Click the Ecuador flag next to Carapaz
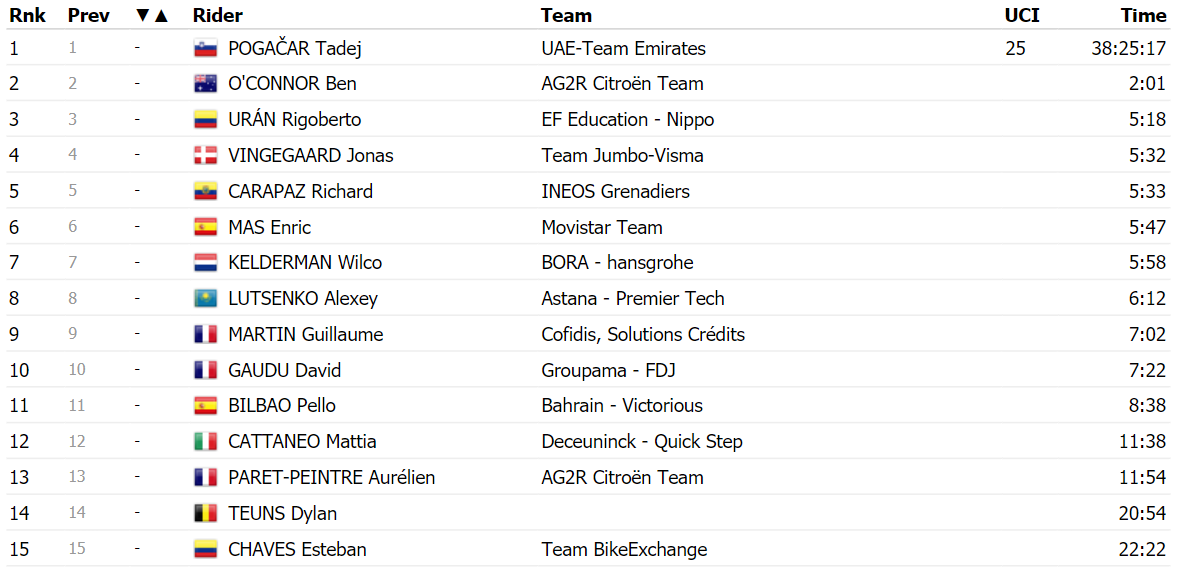This screenshot has width=1177, height=567. click(205, 192)
